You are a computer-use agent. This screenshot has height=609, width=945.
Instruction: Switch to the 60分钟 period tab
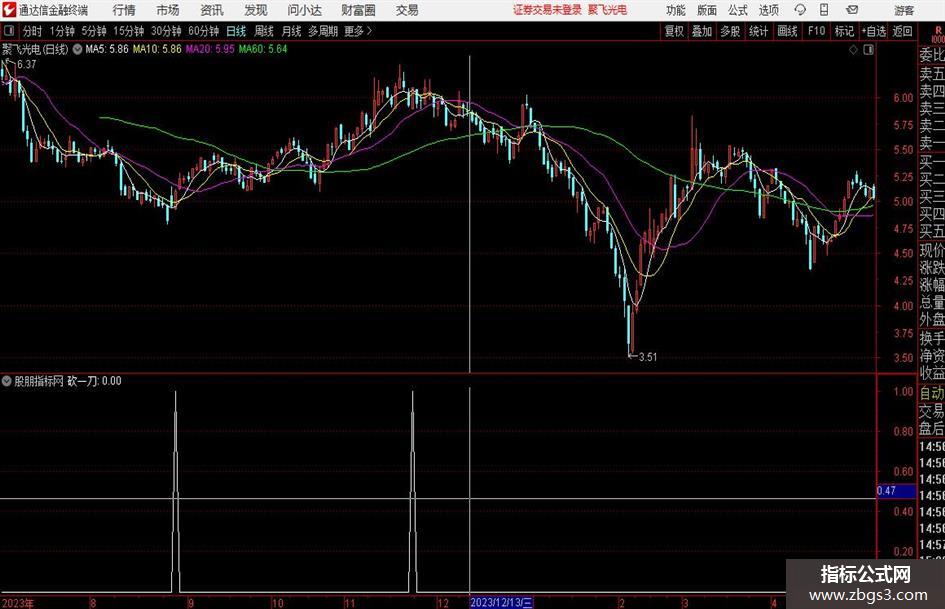tap(204, 31)
